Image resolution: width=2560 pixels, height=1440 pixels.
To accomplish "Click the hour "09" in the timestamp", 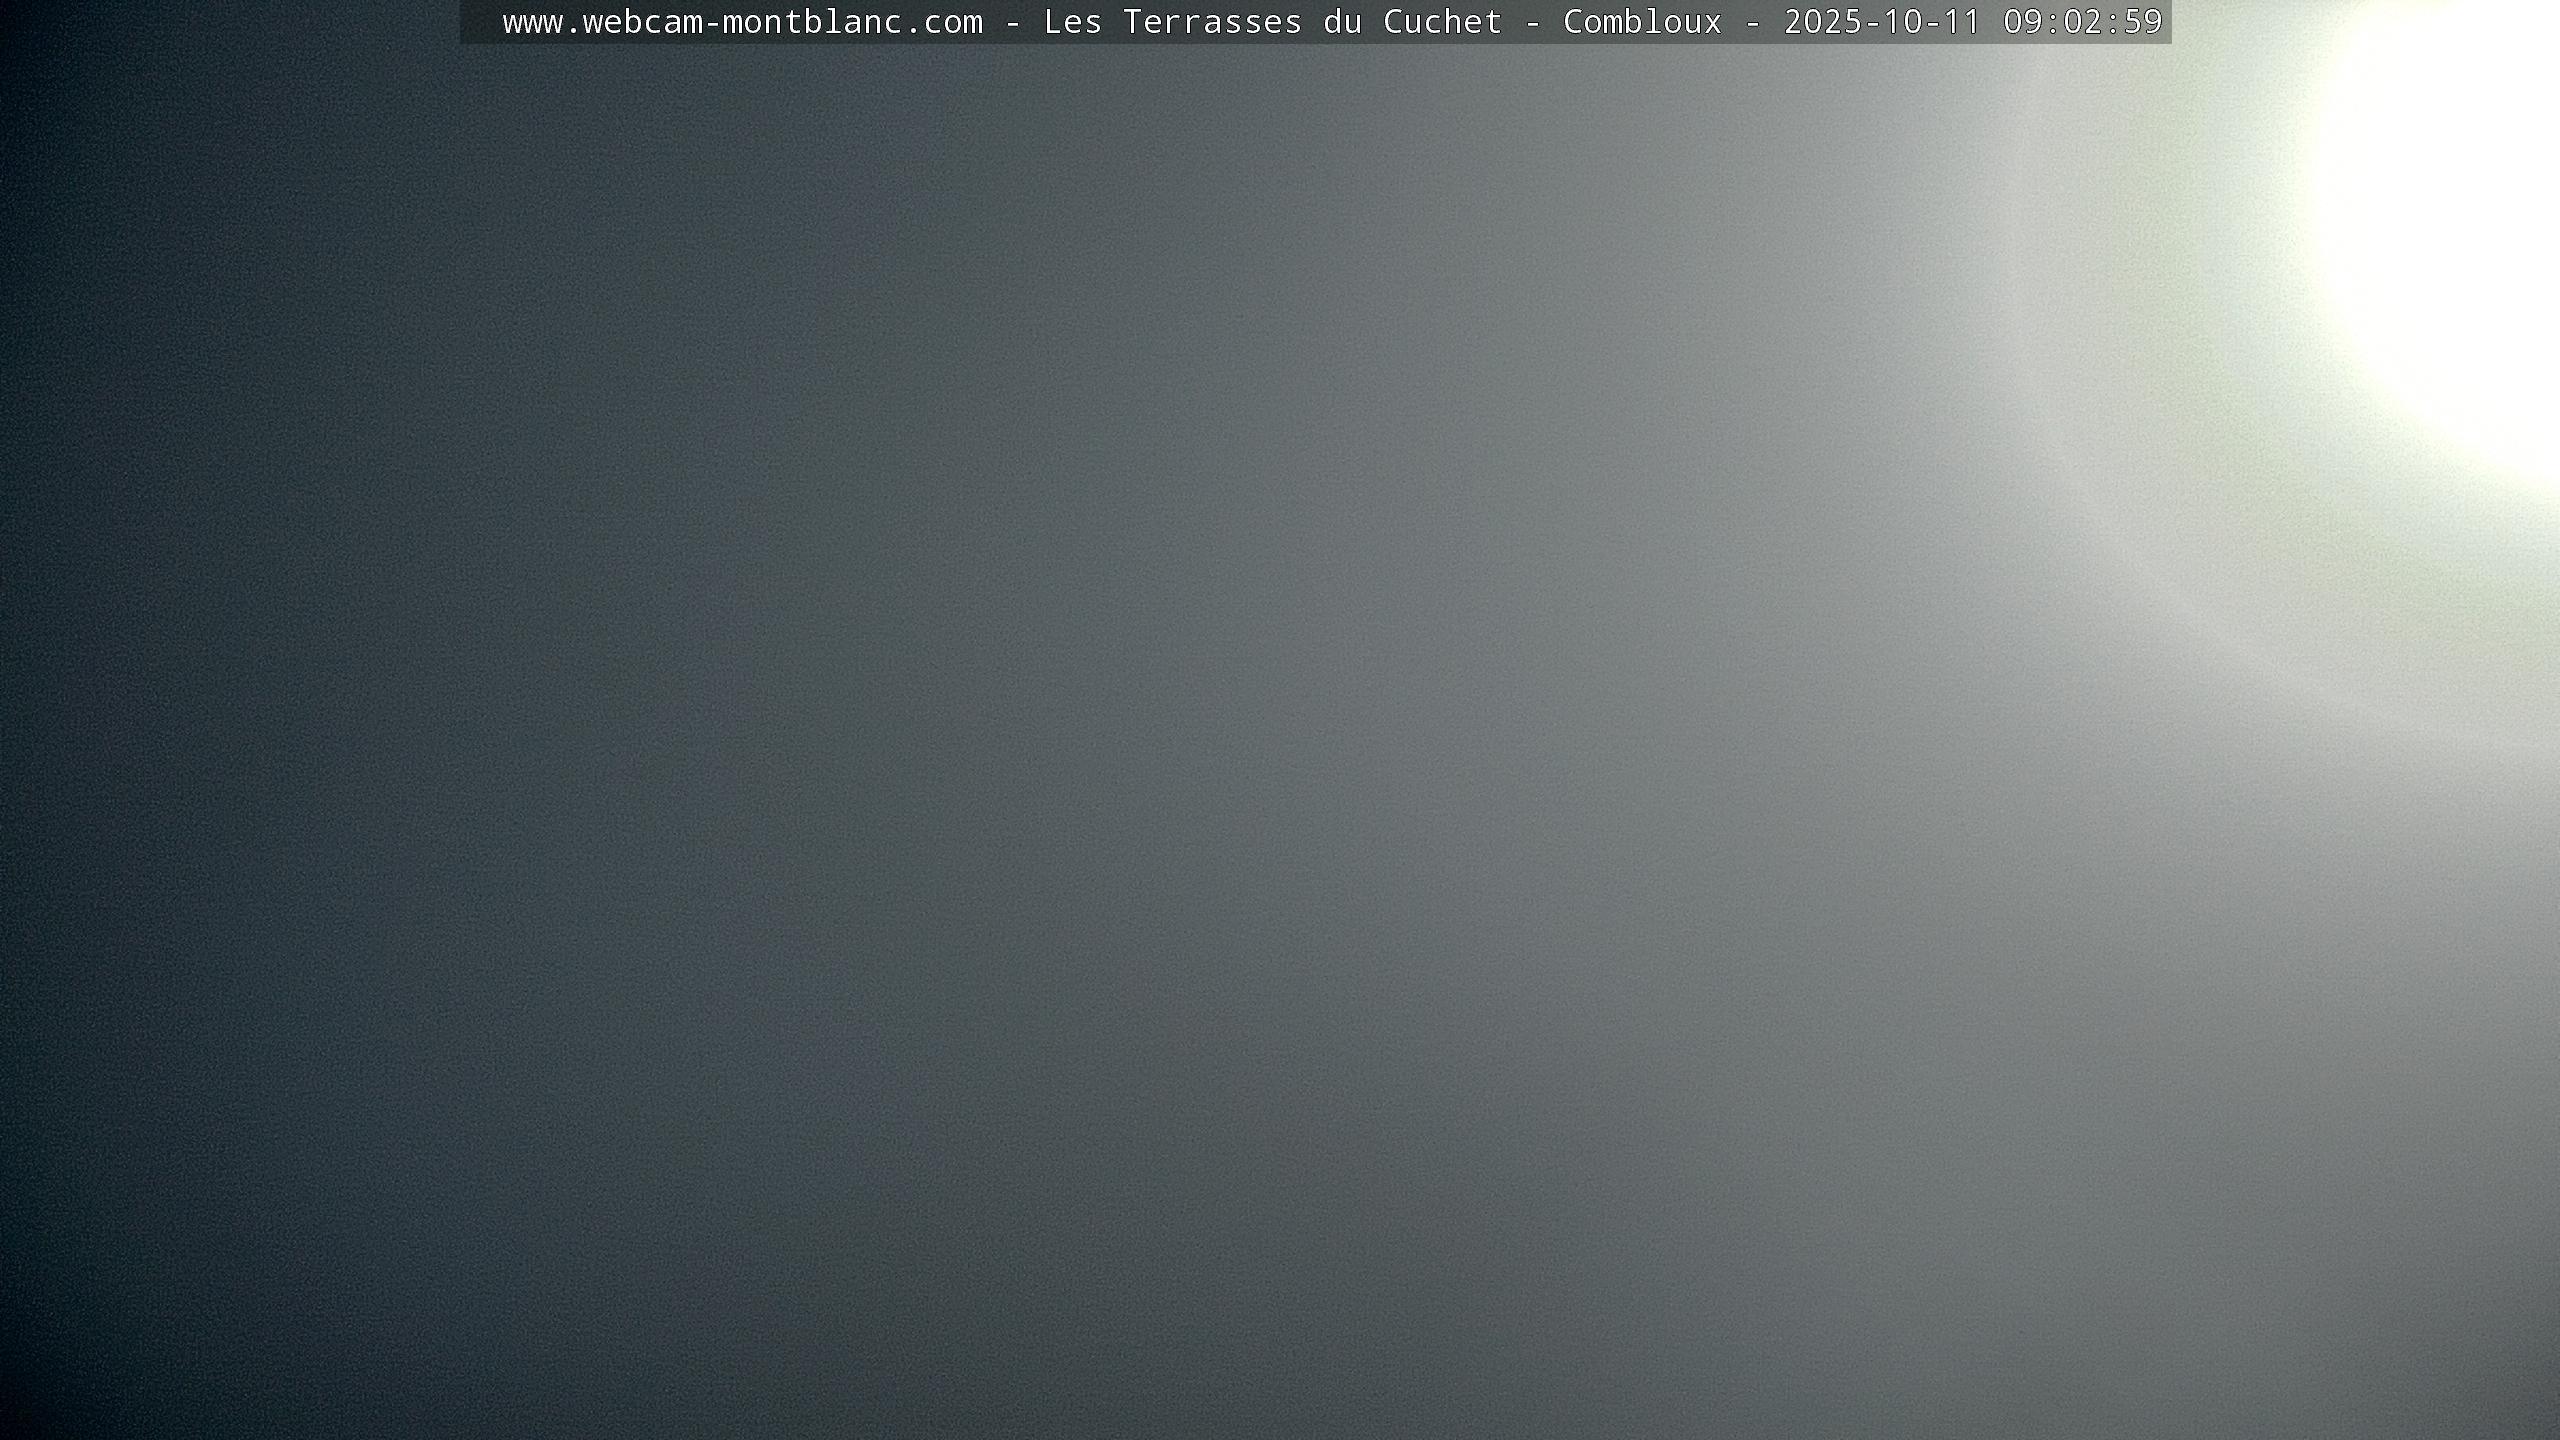I will [2023, 22].
